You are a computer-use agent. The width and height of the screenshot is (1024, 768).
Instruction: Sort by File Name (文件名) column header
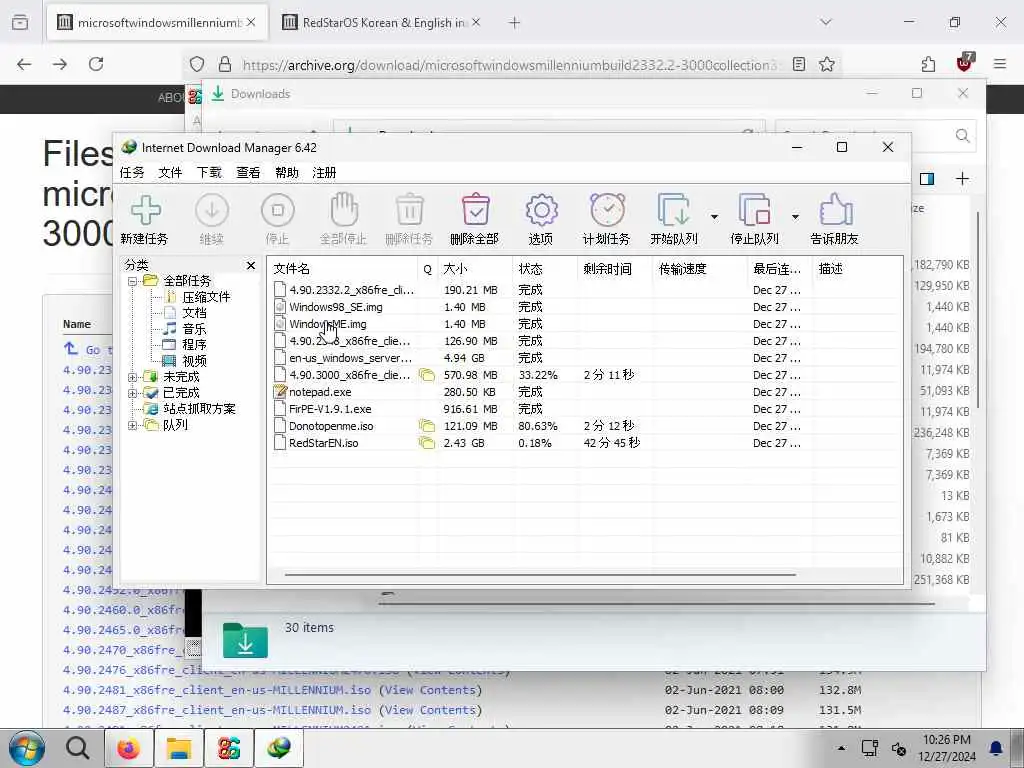click(343, 268)
